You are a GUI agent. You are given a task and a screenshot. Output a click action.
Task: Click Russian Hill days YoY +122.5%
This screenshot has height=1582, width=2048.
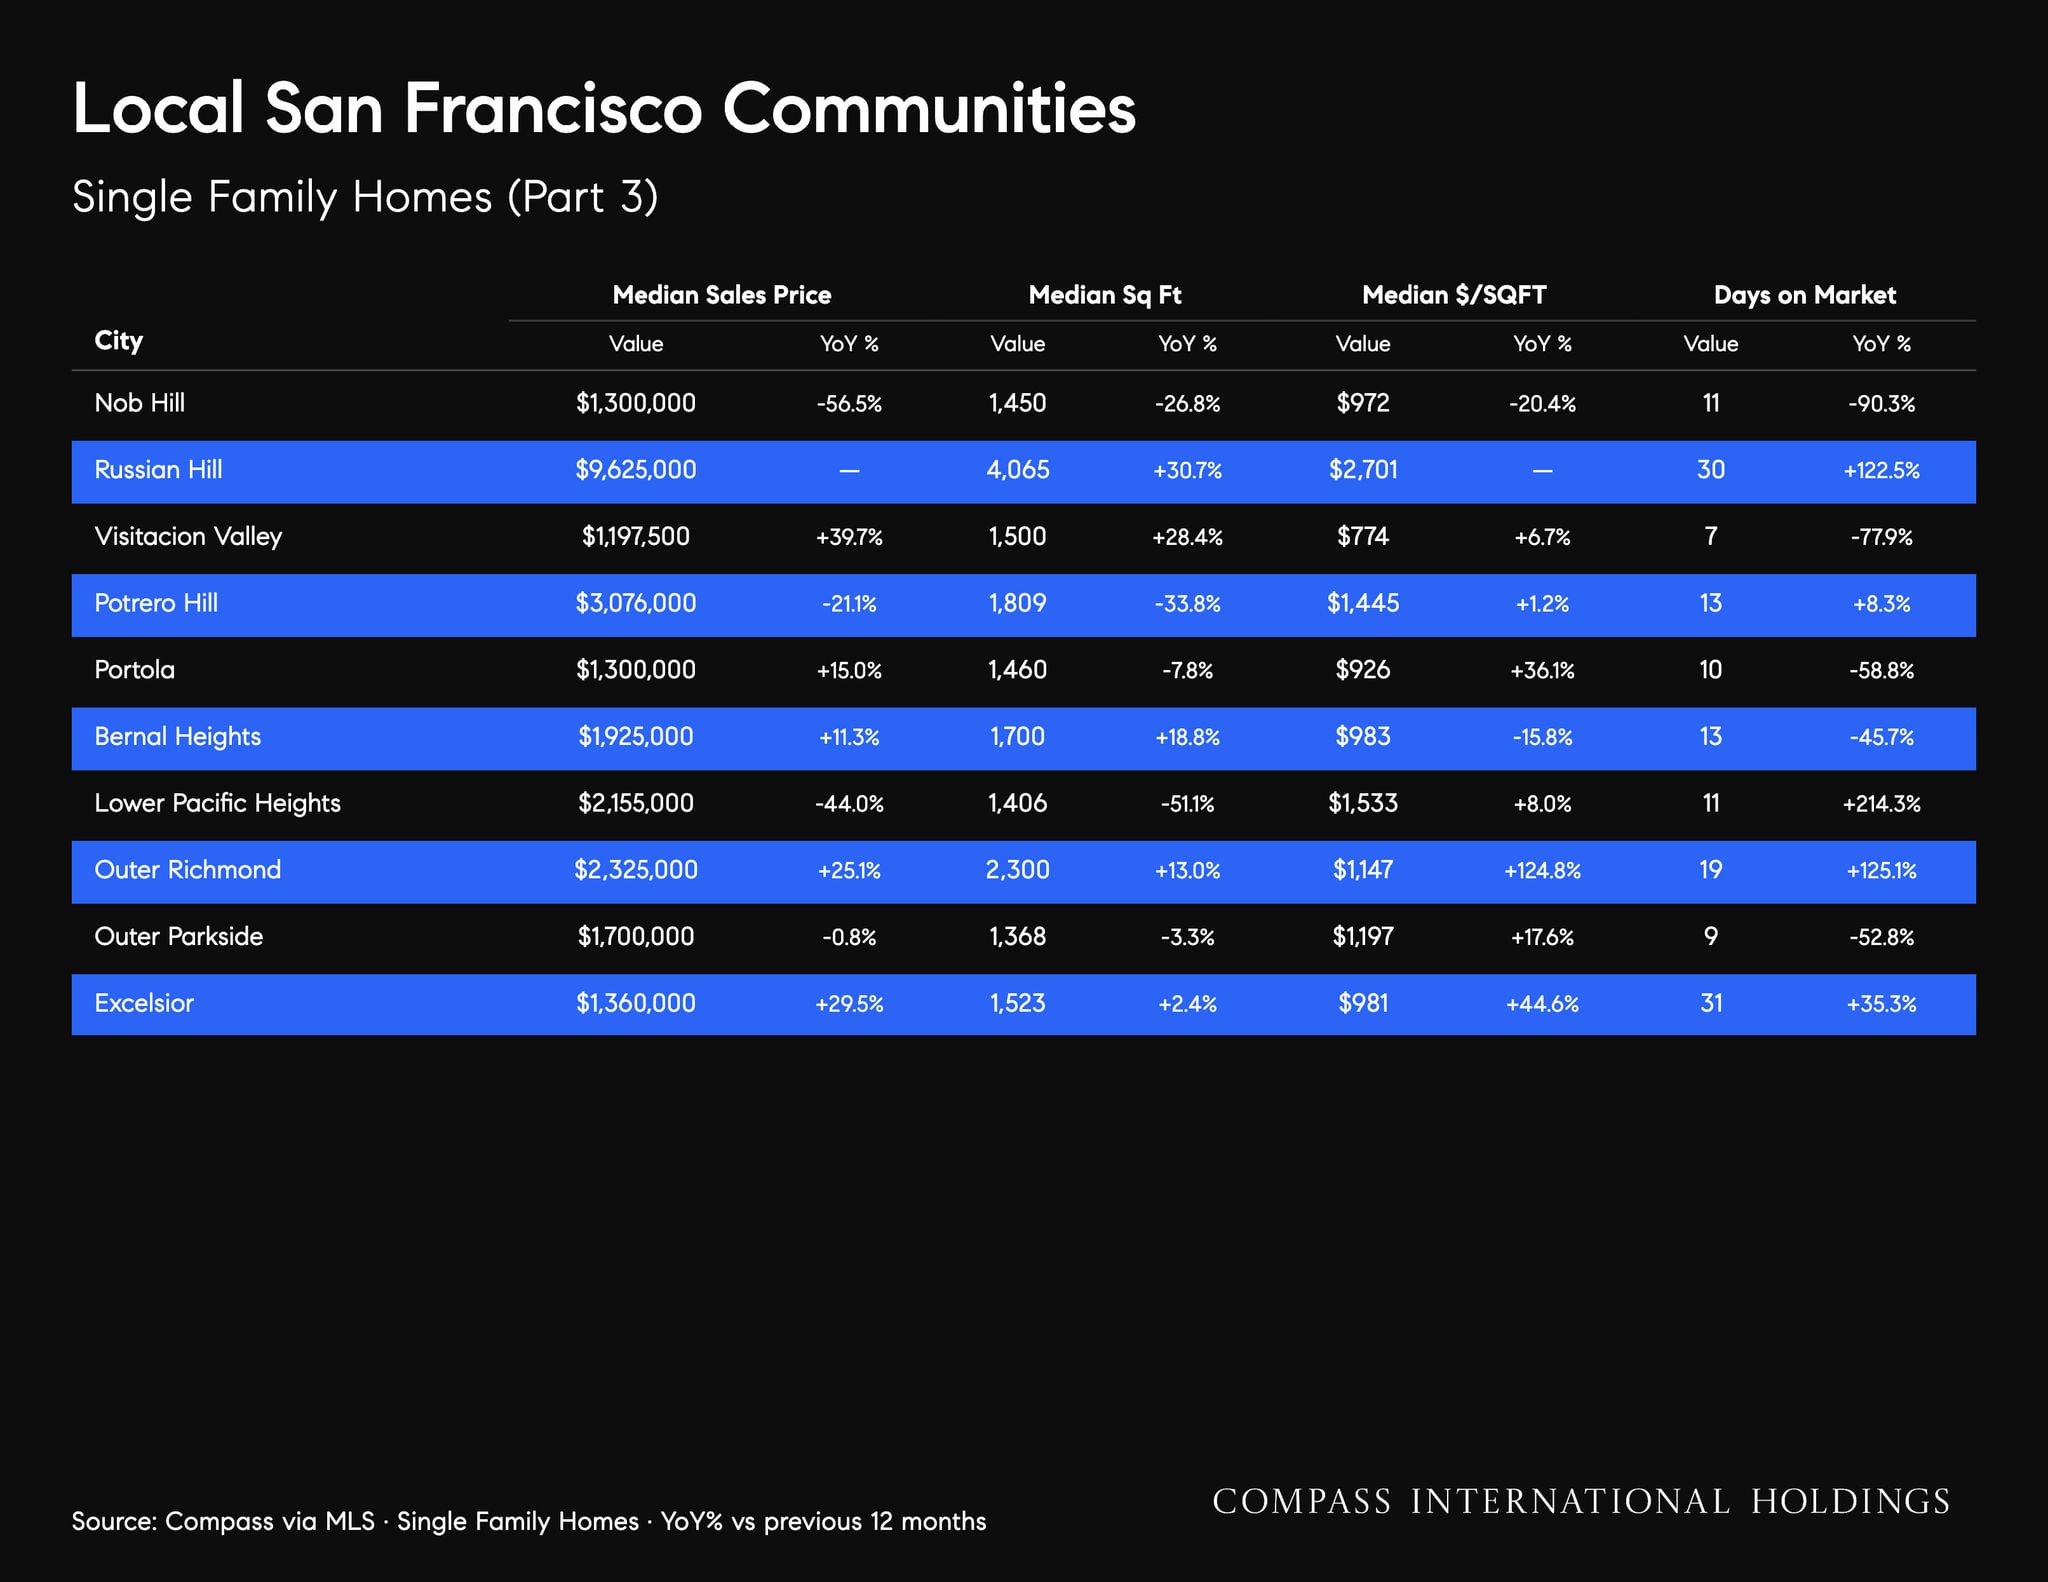[x=1881, y=471]
